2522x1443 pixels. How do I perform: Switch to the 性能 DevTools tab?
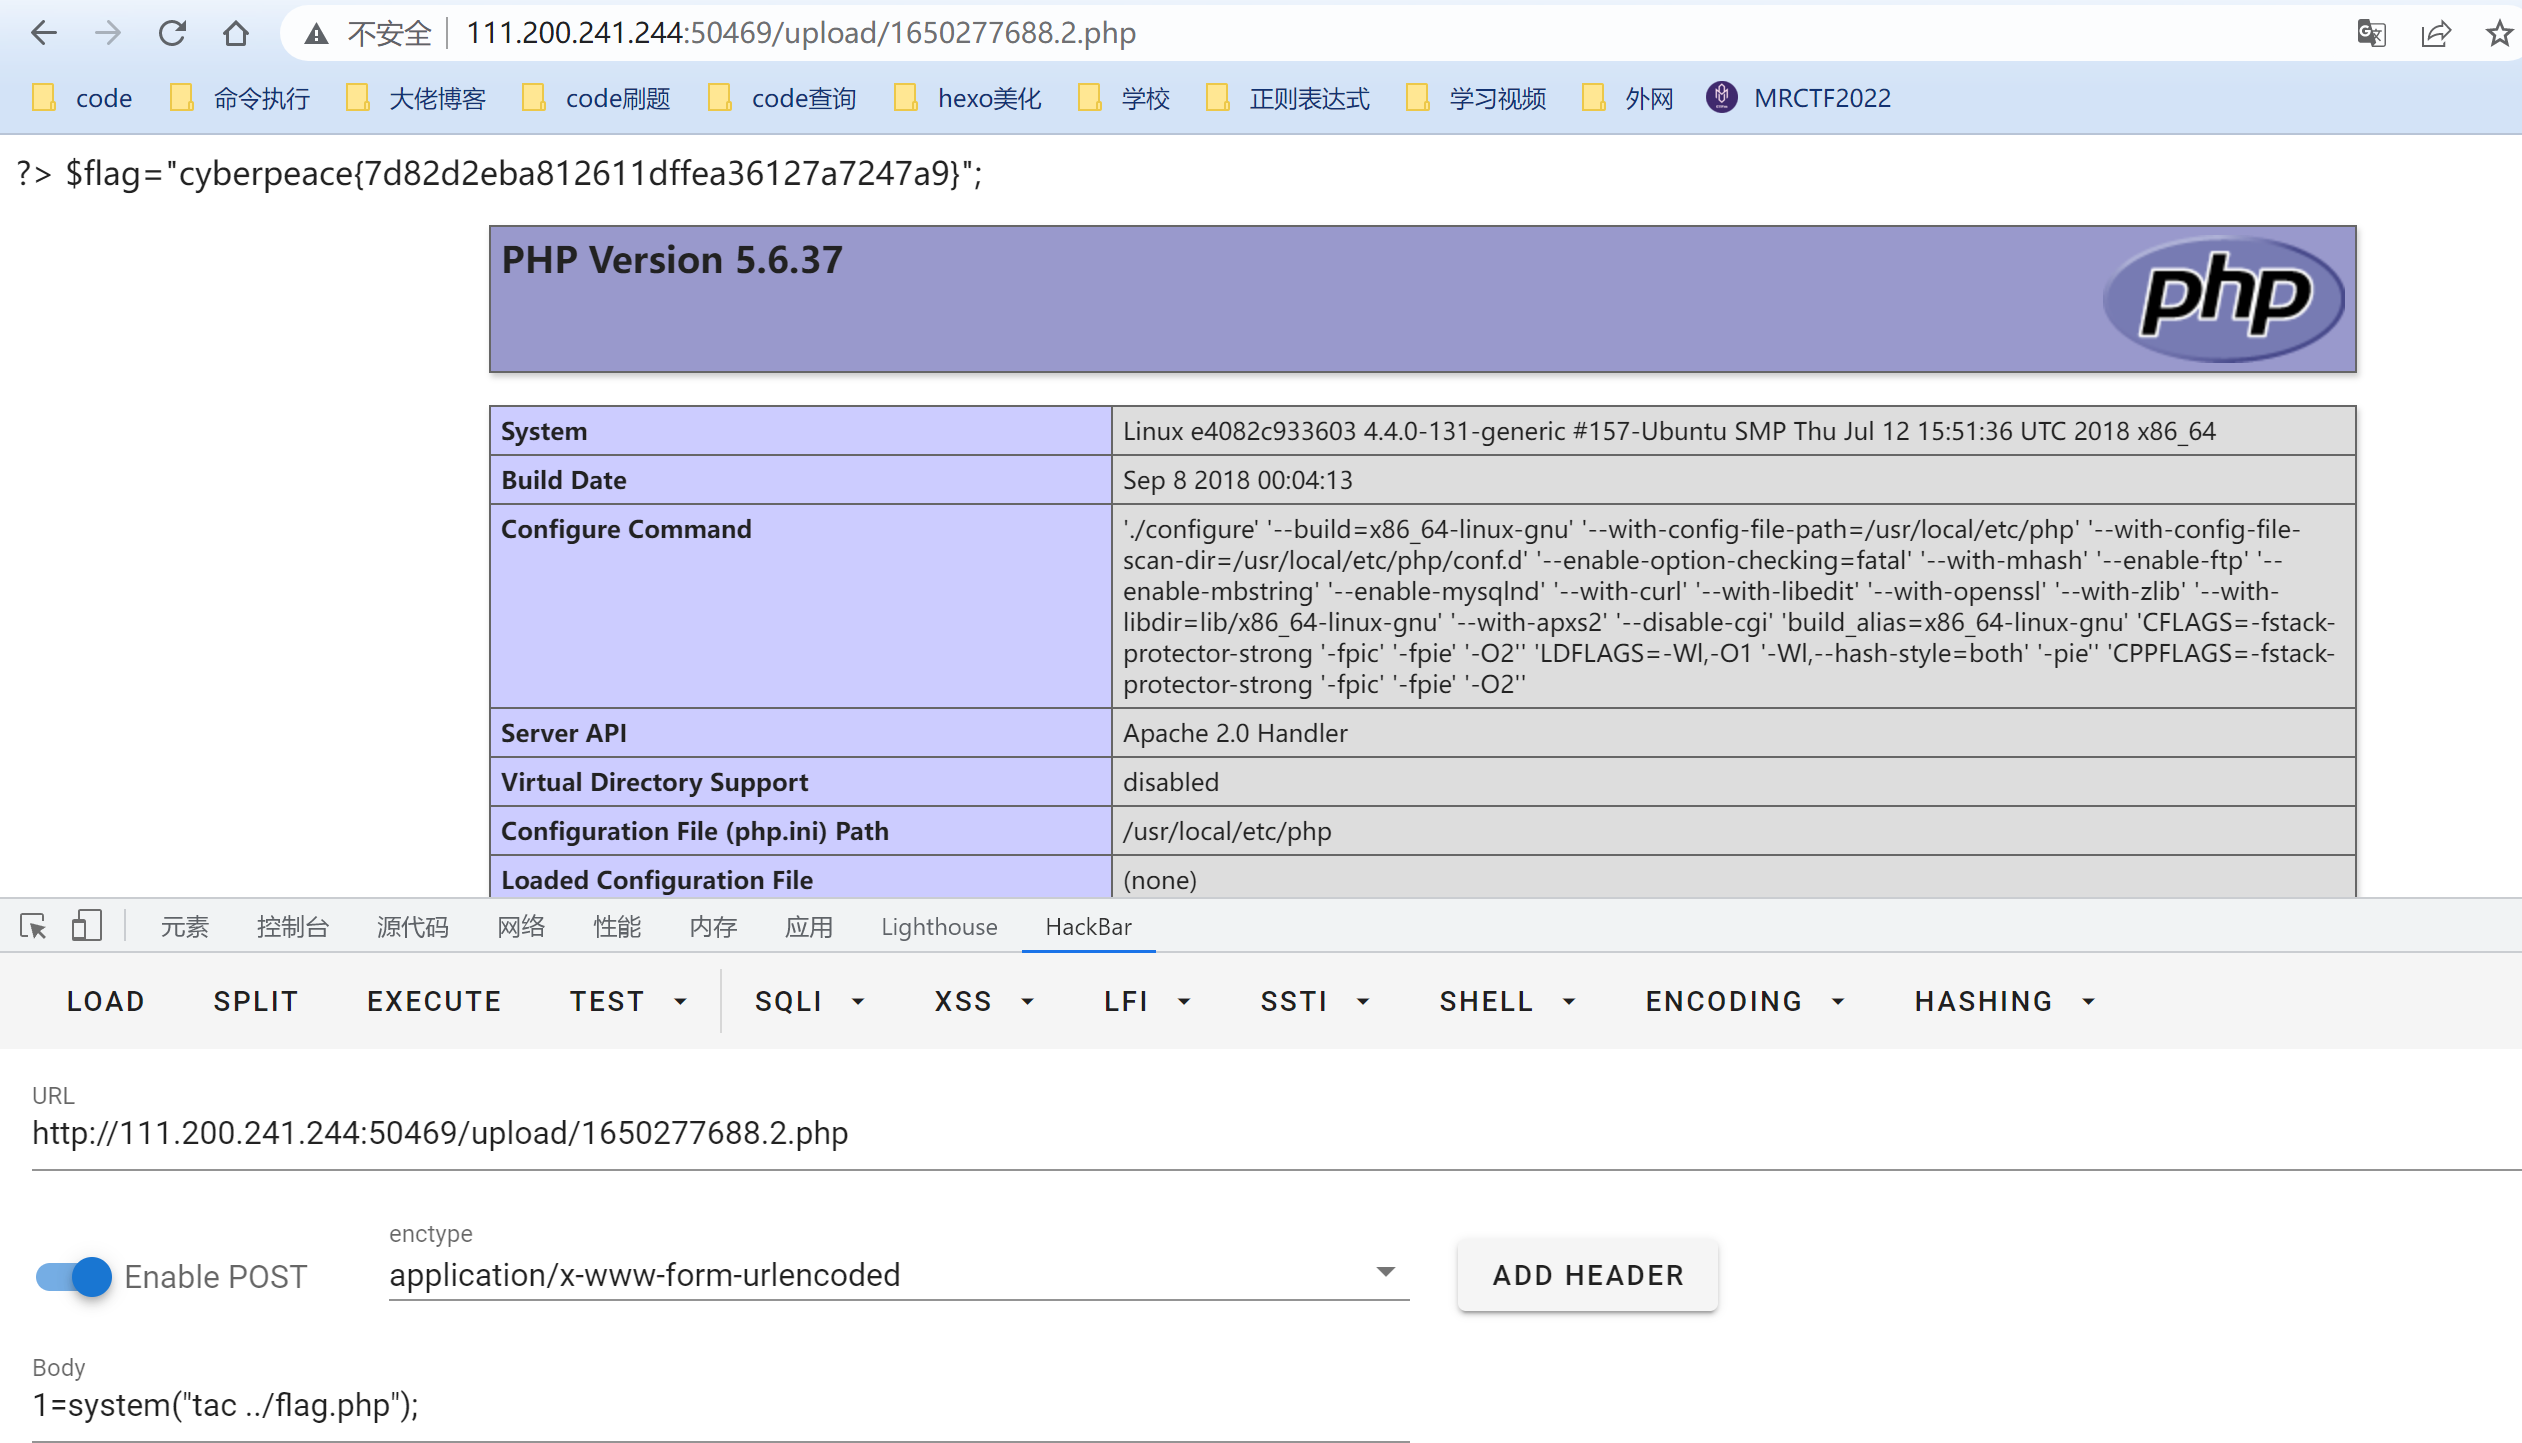(617, 927)
